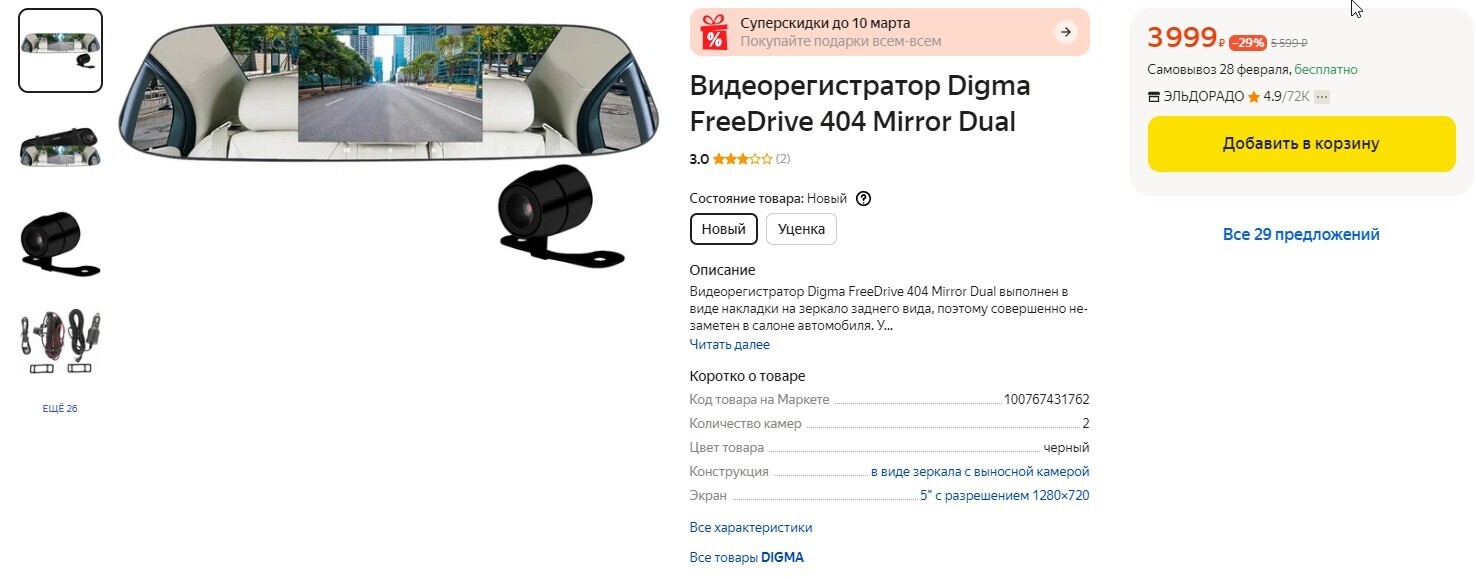Select the rear camera thumbnail image
1476x579 pixels.
(60, 241)
